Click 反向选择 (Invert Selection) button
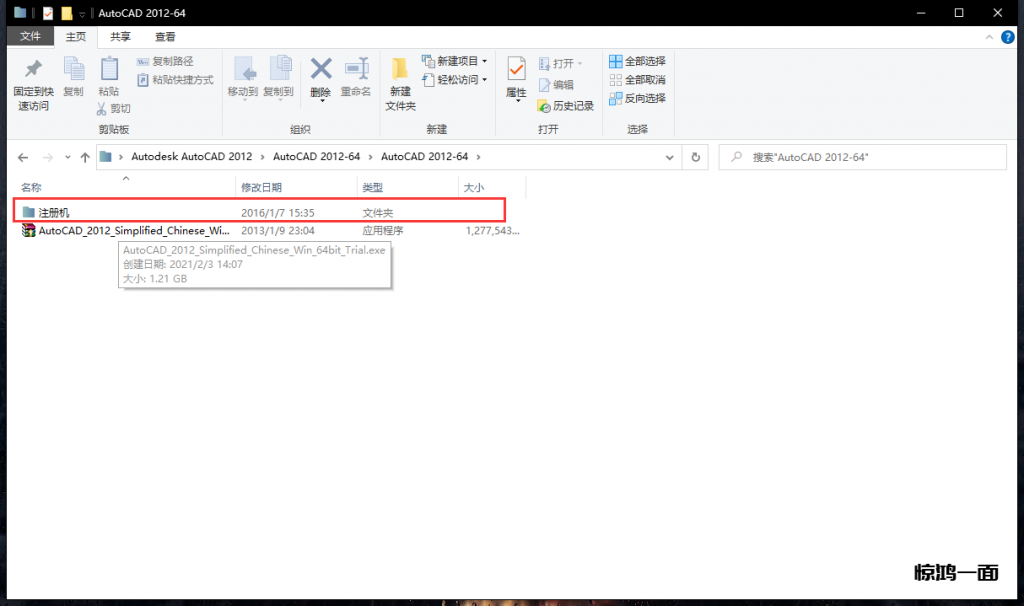 [x=637, y=98]
